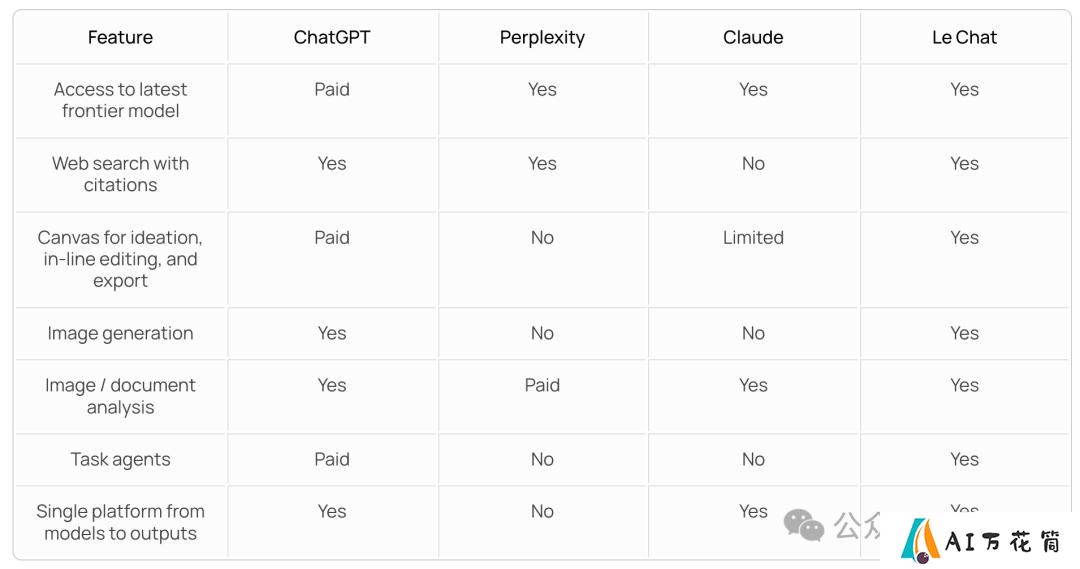
Task: Click the Access to latest frontier model row label
Action: tap(121, 100)
